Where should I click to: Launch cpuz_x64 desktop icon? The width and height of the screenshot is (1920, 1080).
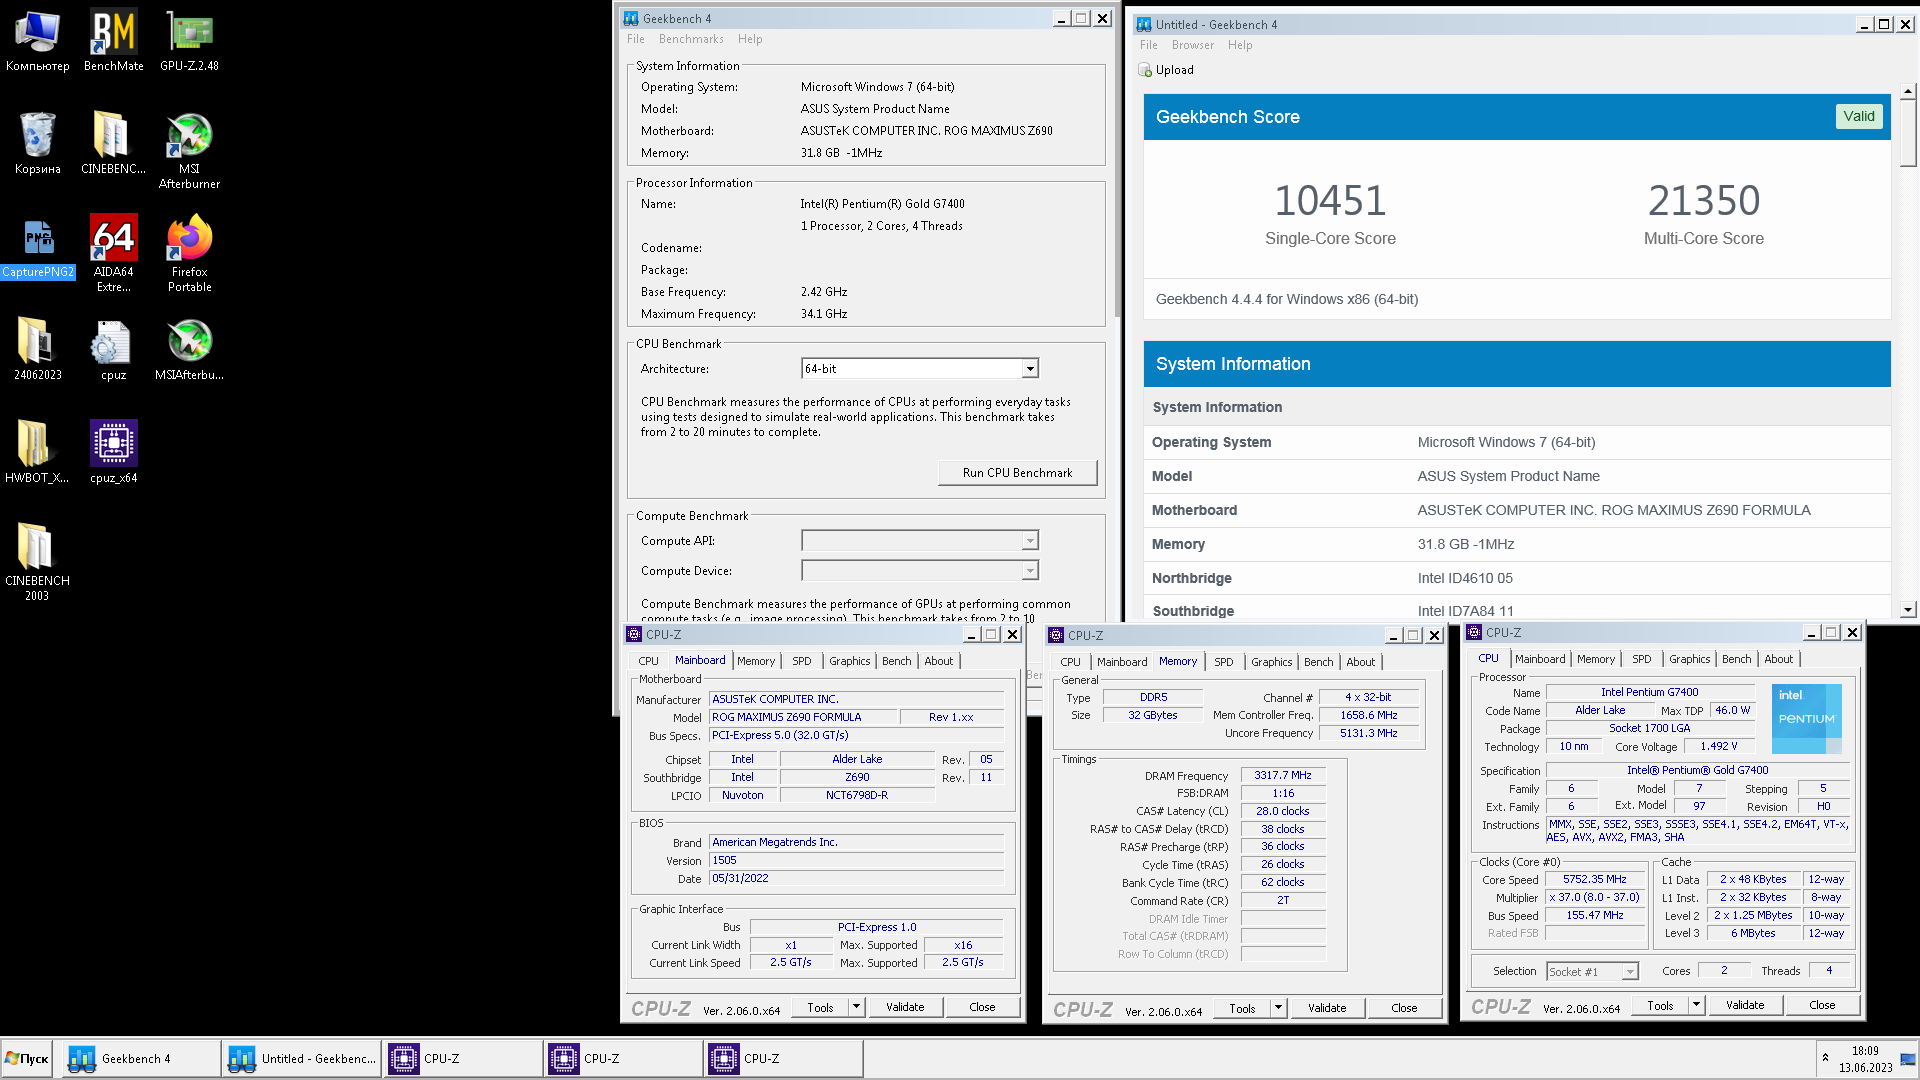point(113,452)
